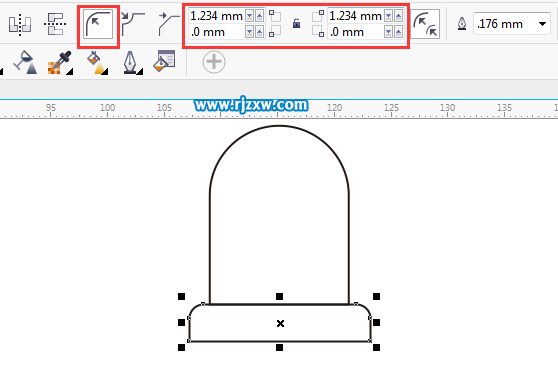Click the rectangle's bottom-right corner node
Screen dimensions: 558x383
click(x=370, y=341)
